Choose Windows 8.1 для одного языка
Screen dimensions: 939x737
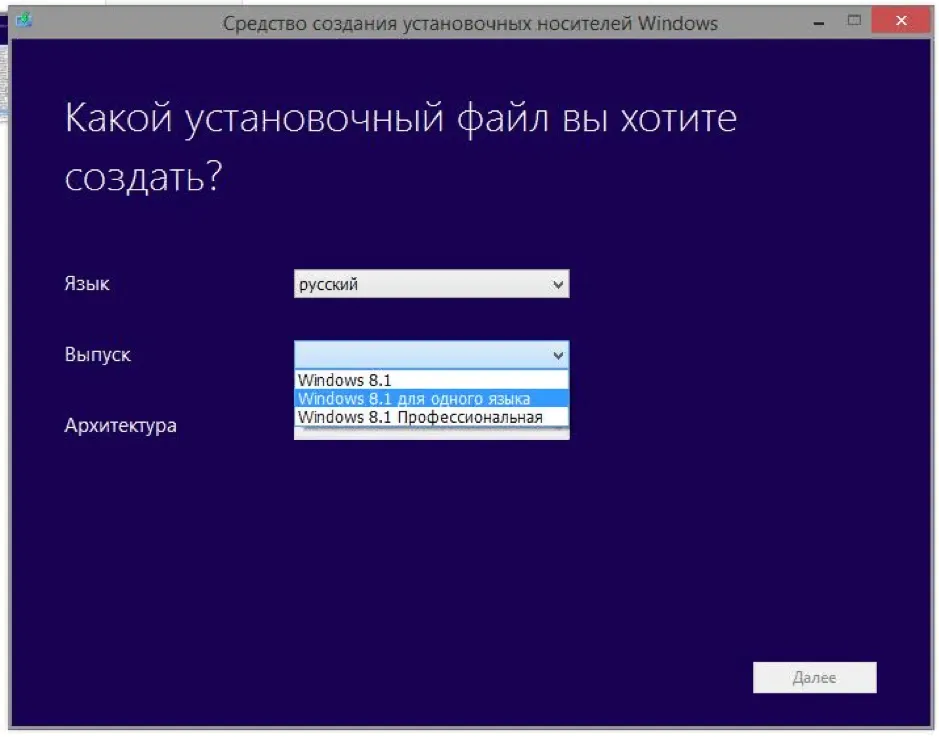click(431, 398)
